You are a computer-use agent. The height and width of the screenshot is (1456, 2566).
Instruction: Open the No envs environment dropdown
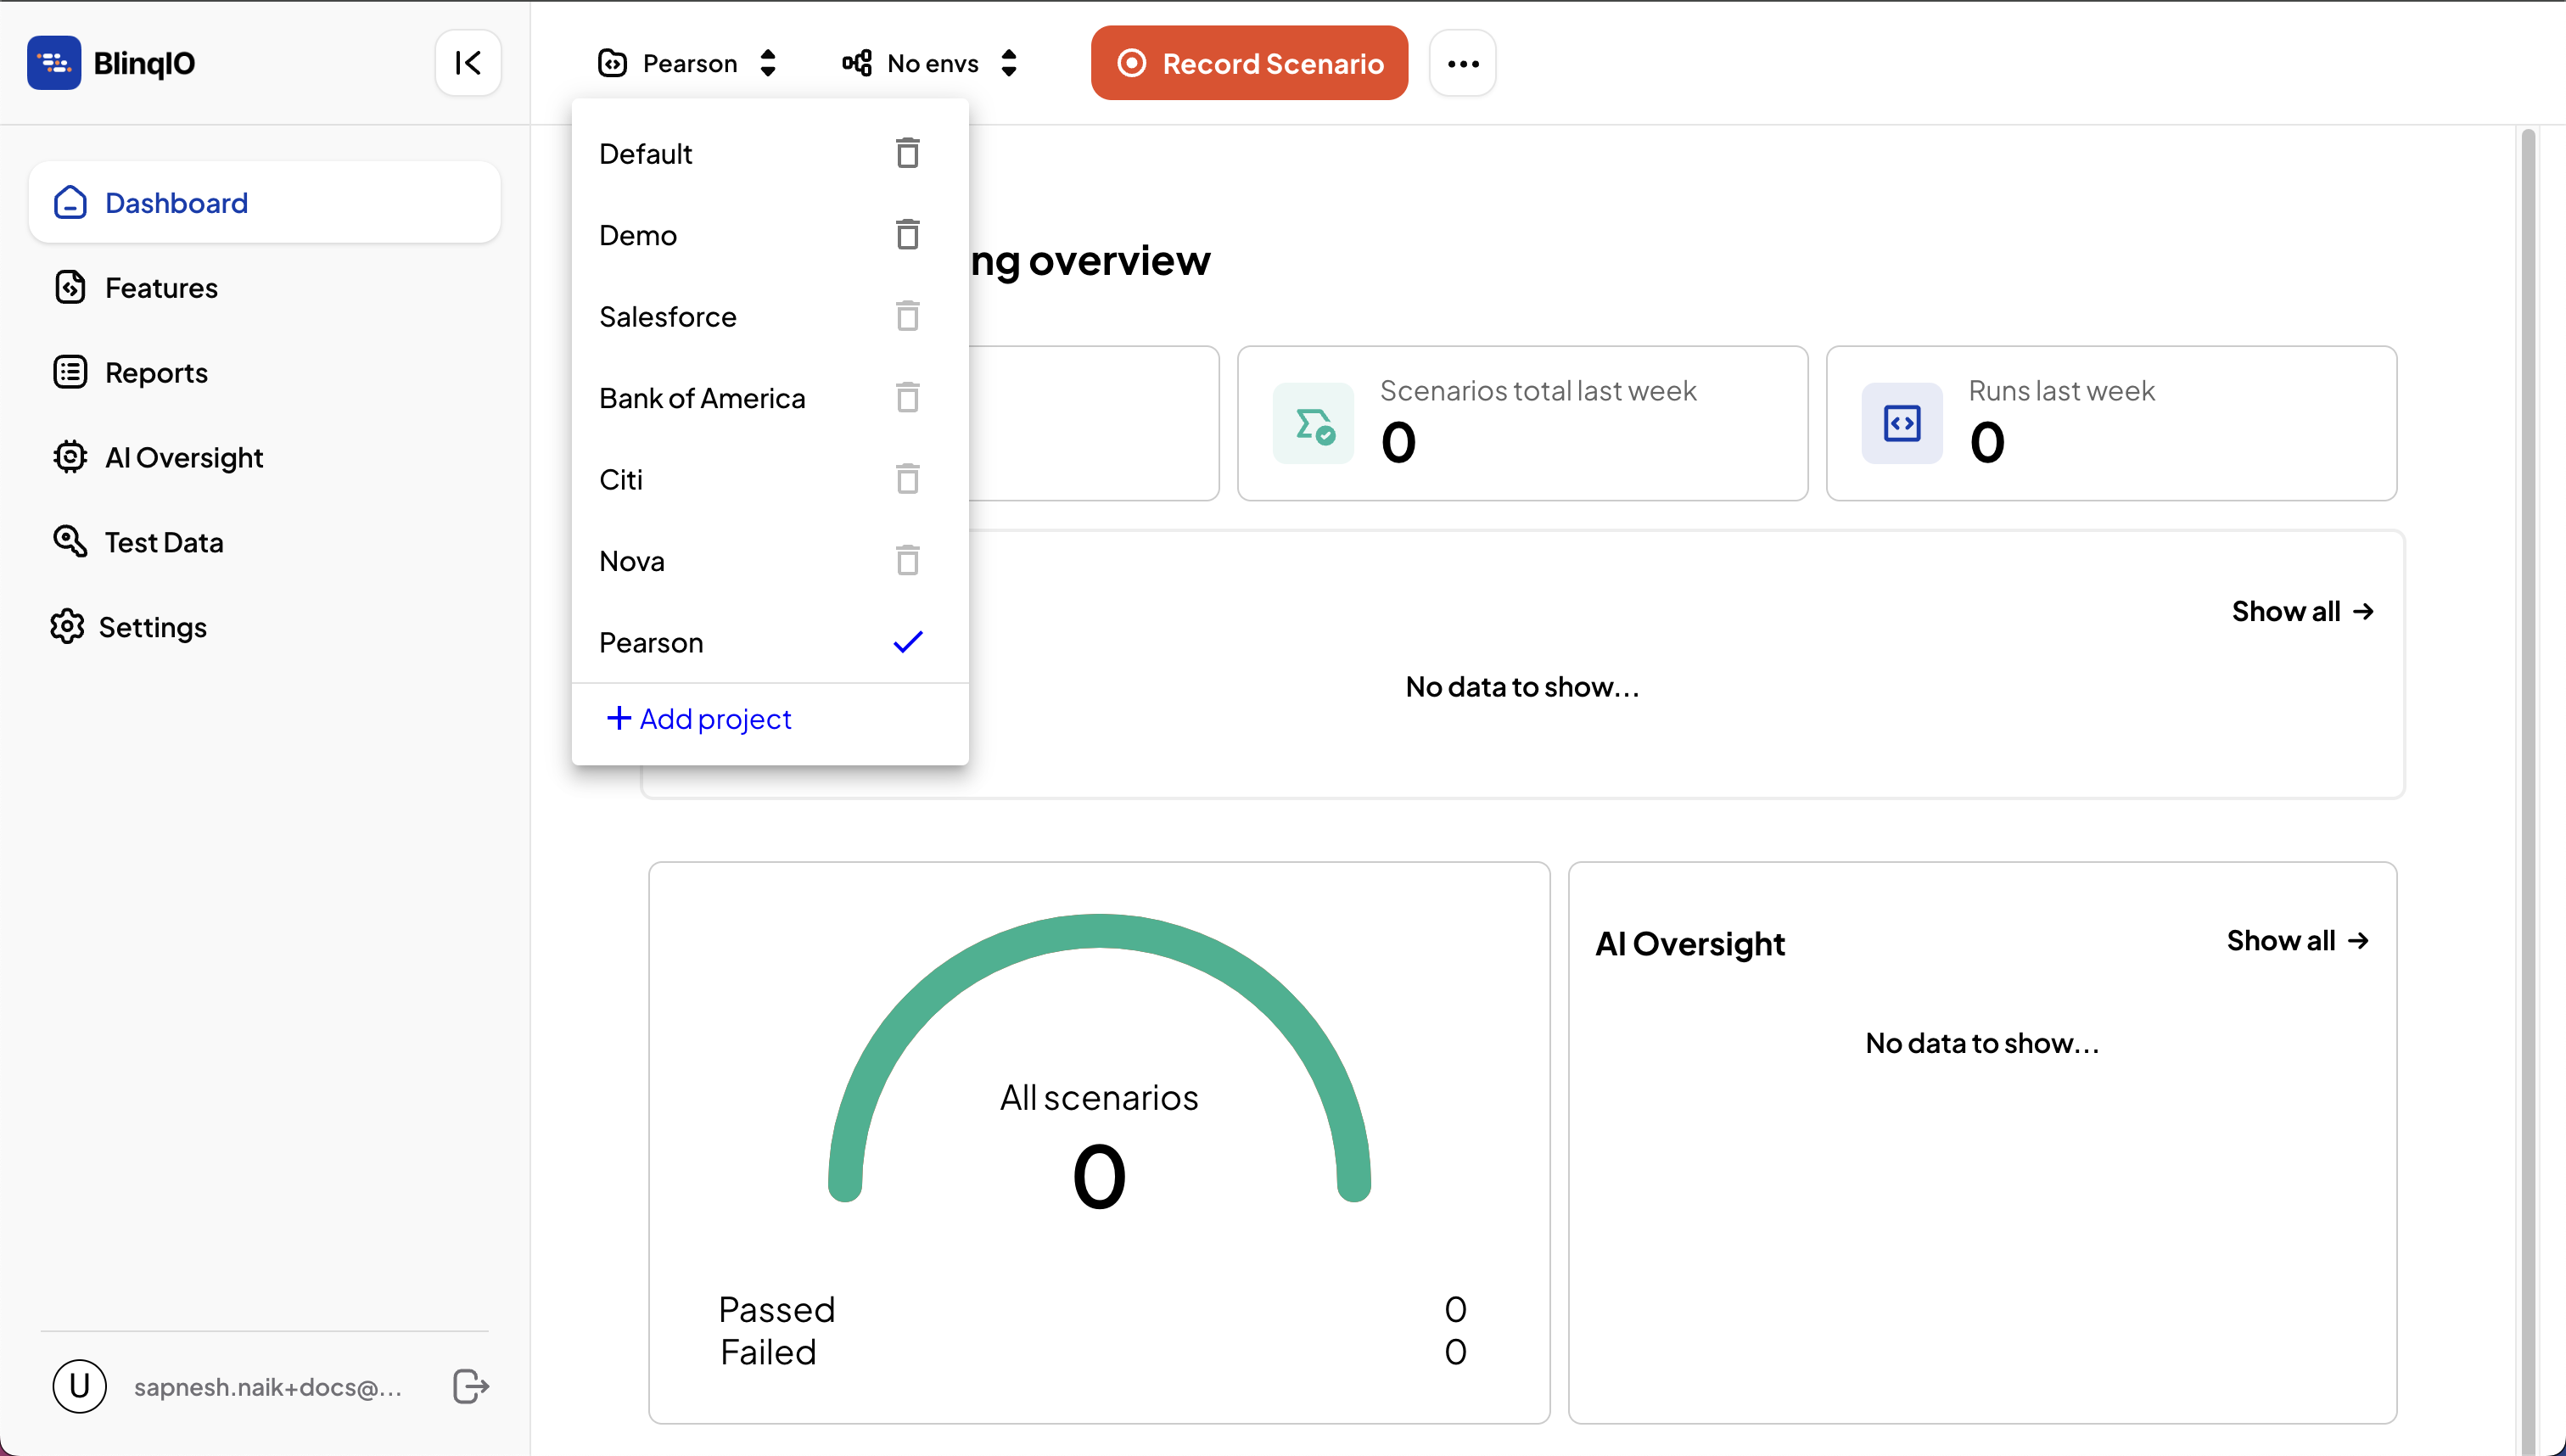(x=930, y=63)
